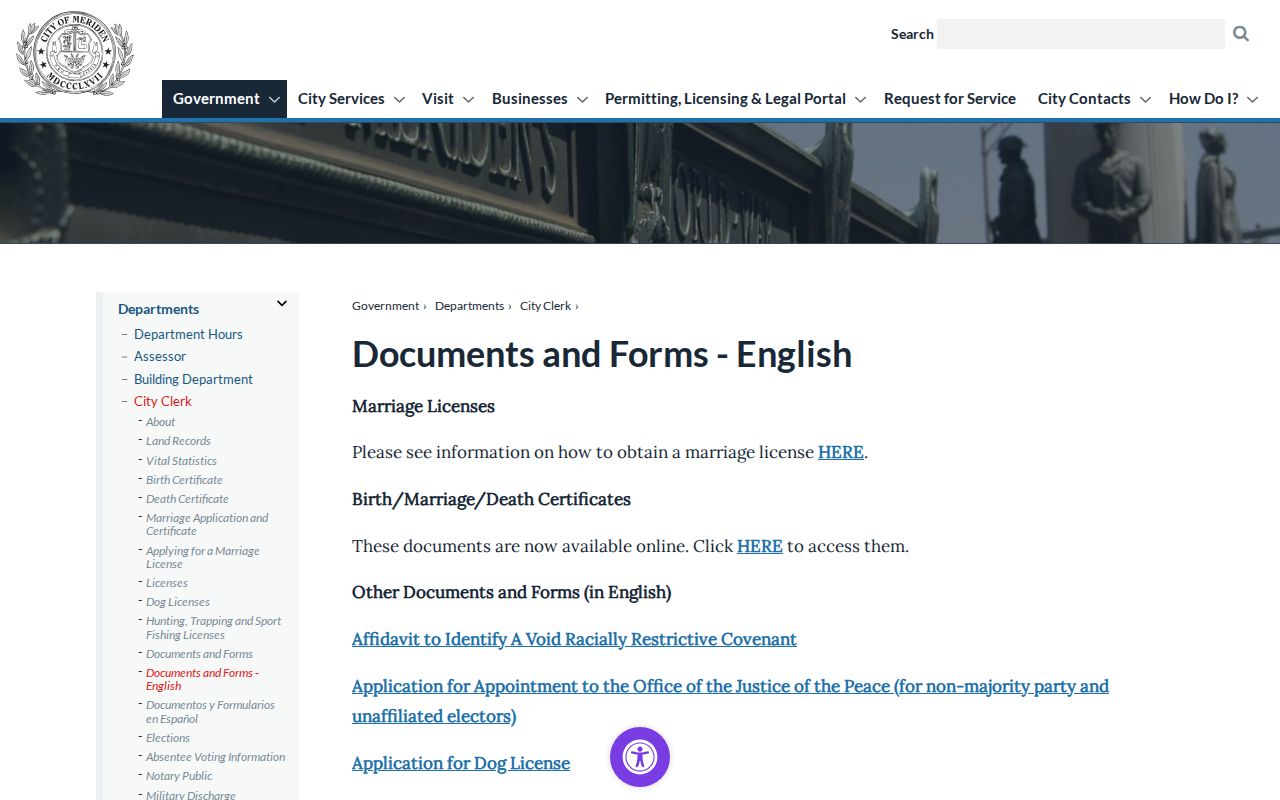The image size is (1280, 800).
Task: Expand the Businesses dropdown chevron
Action: [x=582, y=100]
